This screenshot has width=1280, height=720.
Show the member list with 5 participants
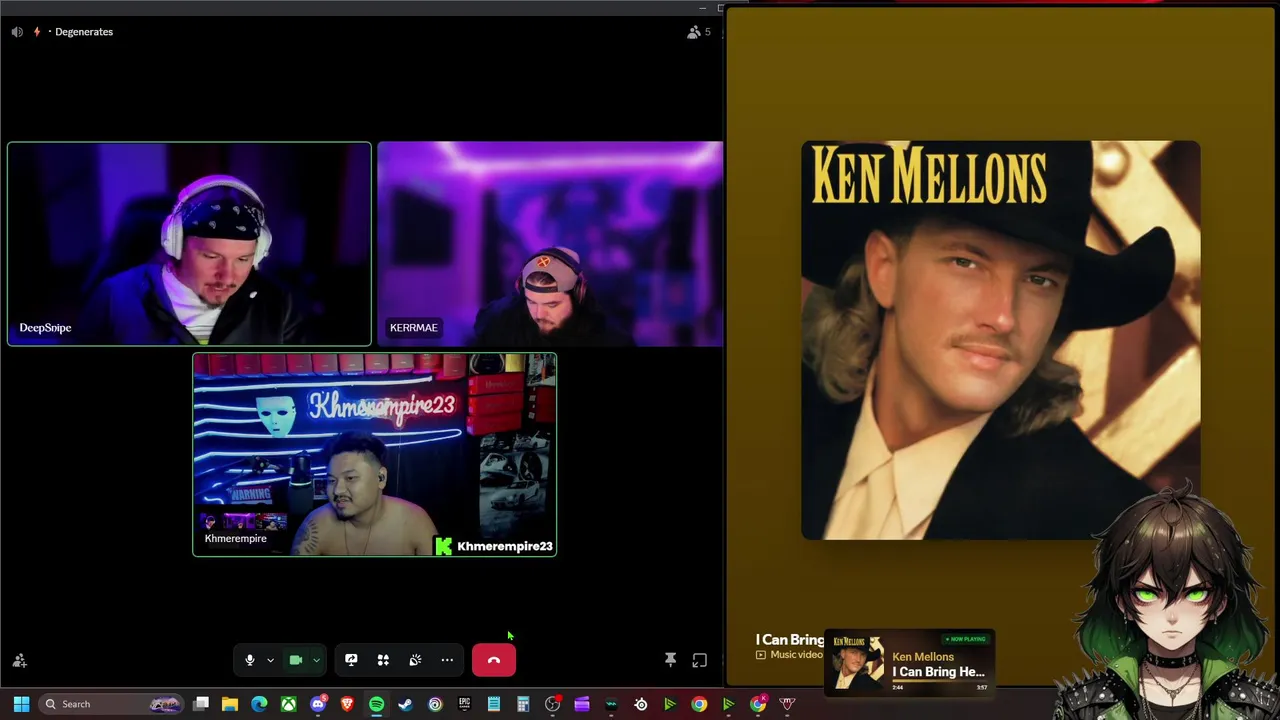pos(699,32)
